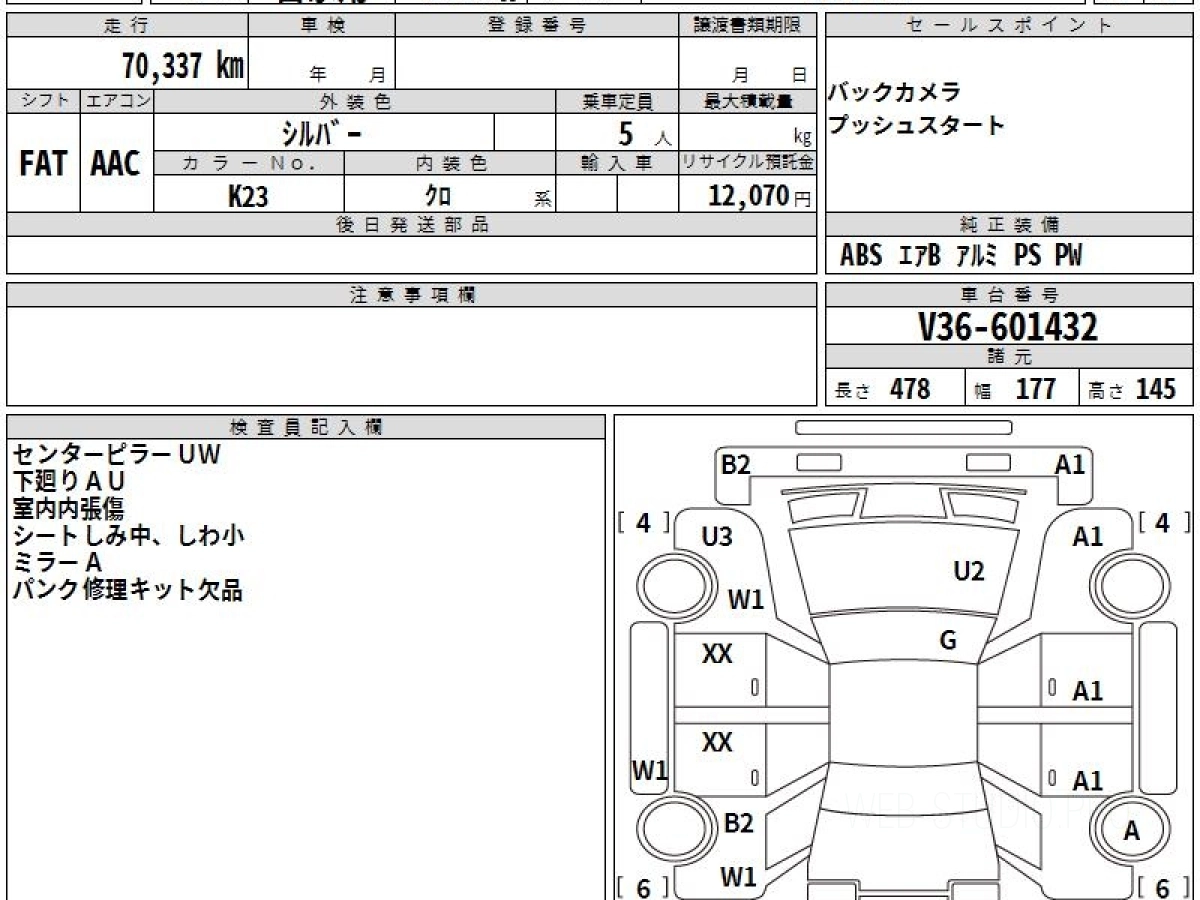Select the ミラー A note

pyautogui.click(x=57, y=563)
